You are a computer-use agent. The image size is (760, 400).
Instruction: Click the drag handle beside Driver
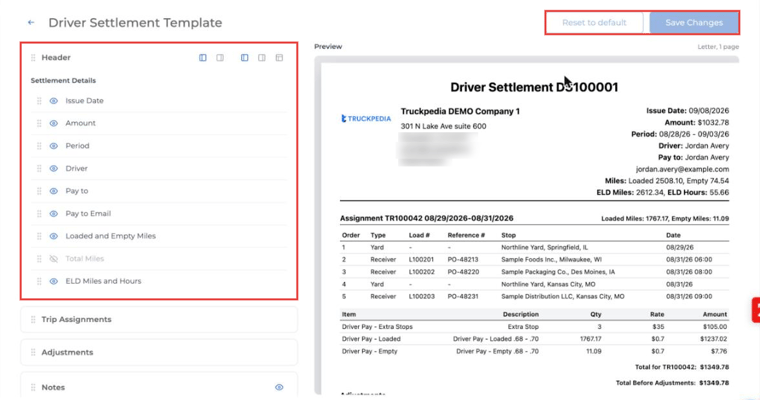pos(39,168)
